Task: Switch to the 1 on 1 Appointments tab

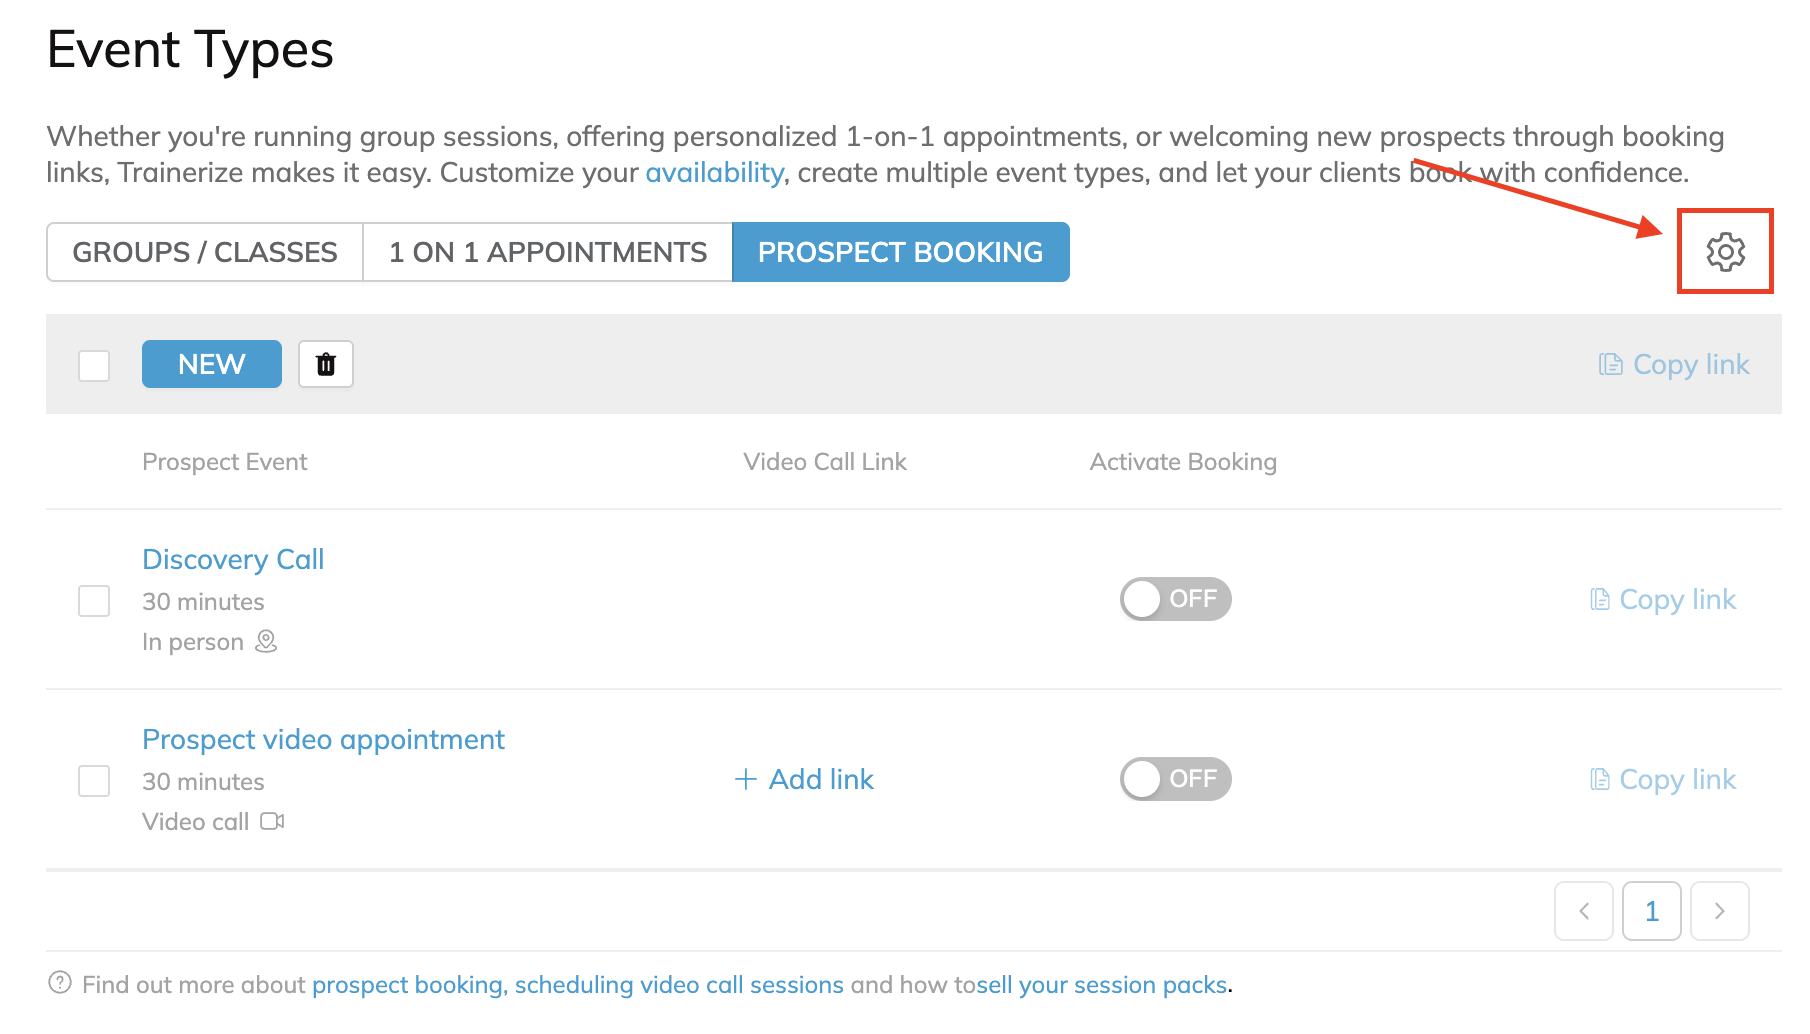Action: [546, 252]
